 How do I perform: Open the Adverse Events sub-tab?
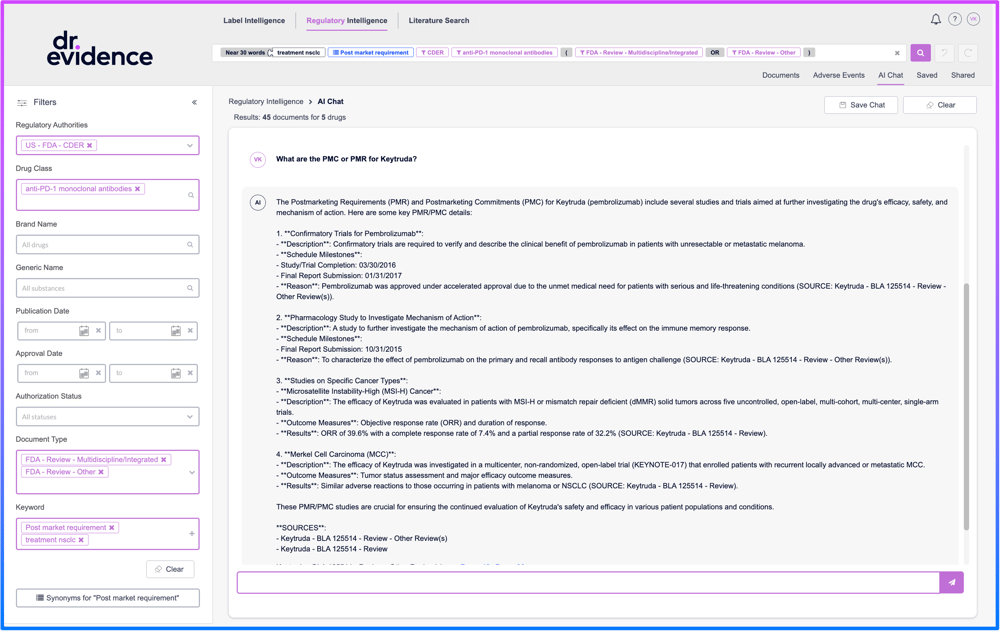(839, 75)
